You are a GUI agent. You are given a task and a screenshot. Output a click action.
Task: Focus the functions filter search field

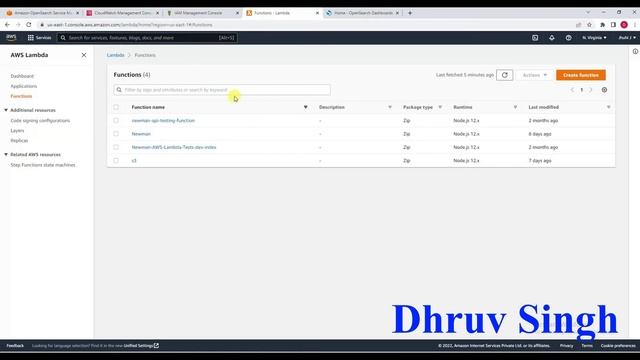pos(222,90)
